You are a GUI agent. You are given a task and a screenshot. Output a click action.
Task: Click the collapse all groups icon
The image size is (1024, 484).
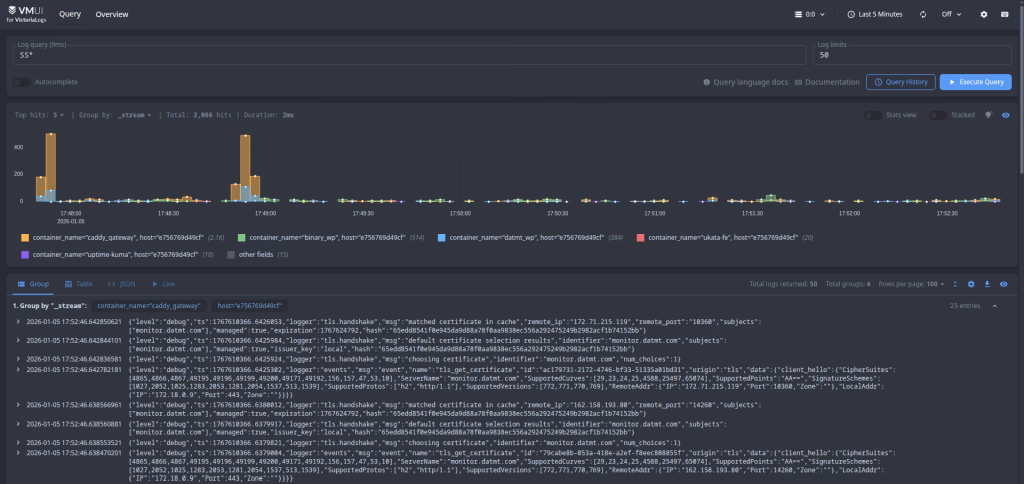tap(956, 284)
